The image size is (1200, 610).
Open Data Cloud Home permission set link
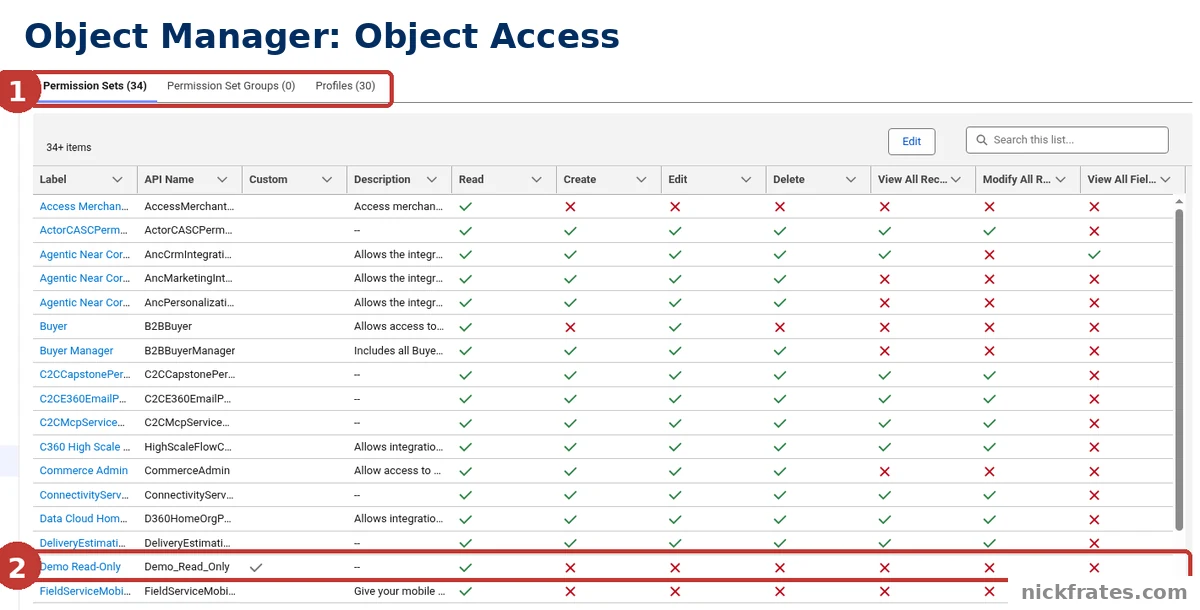[84, 519]
